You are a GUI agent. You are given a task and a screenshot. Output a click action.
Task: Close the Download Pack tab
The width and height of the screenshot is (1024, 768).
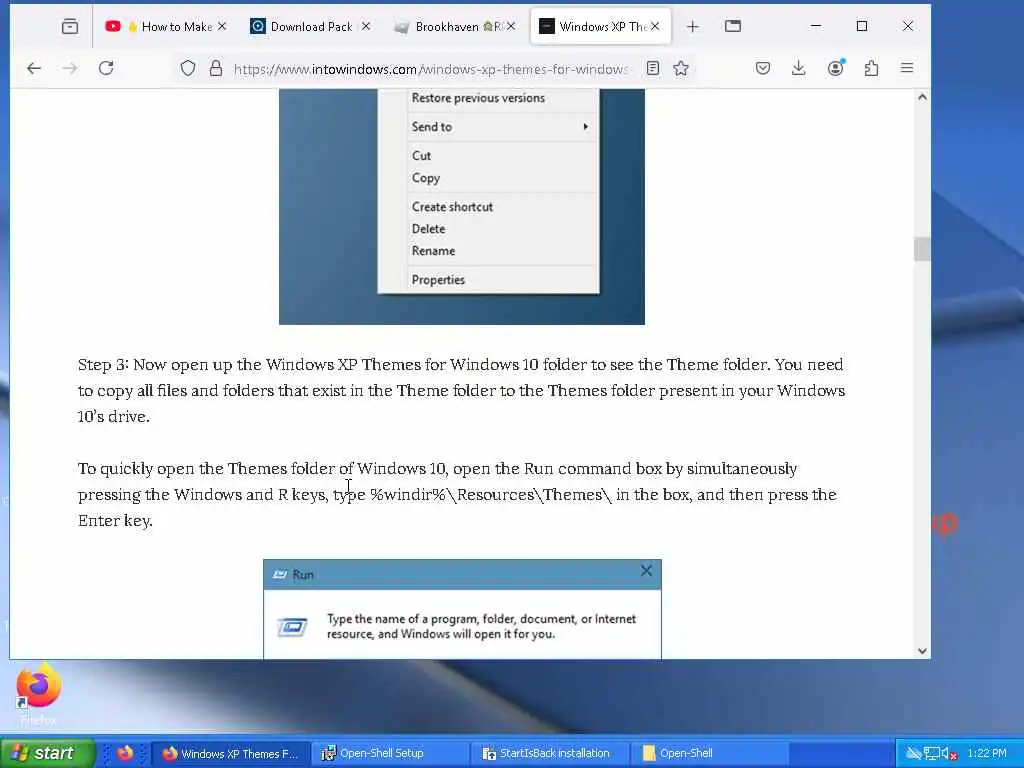(366, 26)
